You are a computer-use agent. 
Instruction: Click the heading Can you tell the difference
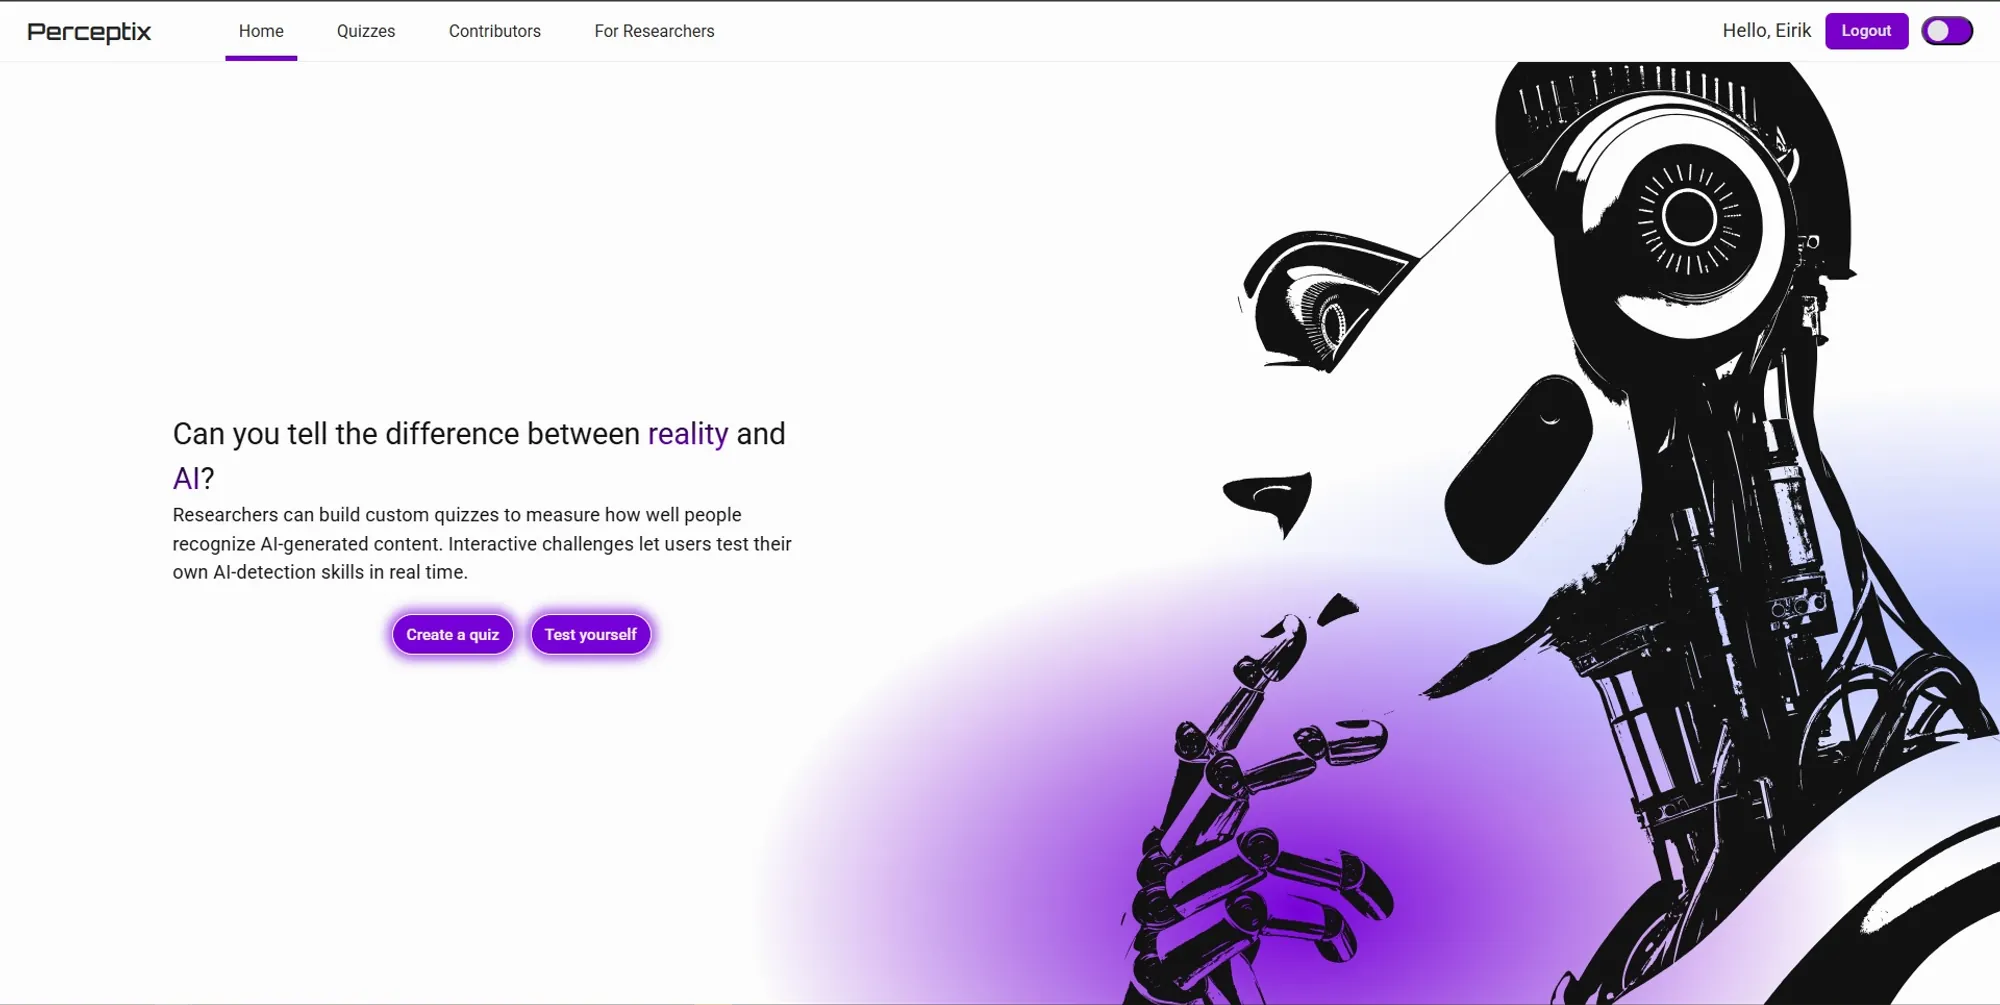(x=480, y=456)
